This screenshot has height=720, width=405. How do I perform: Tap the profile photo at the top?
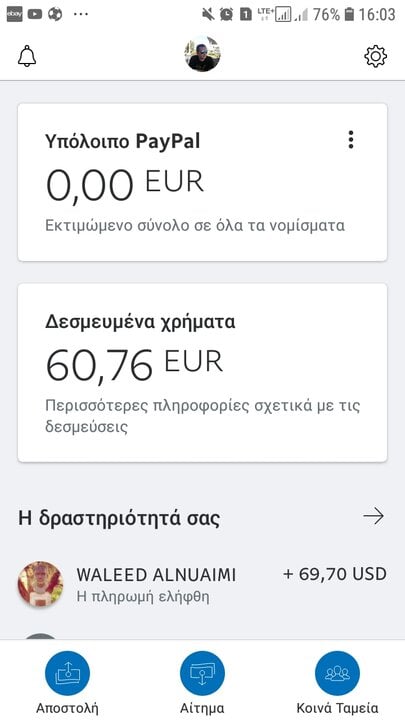pyautogui.click(x=202, y=54)
